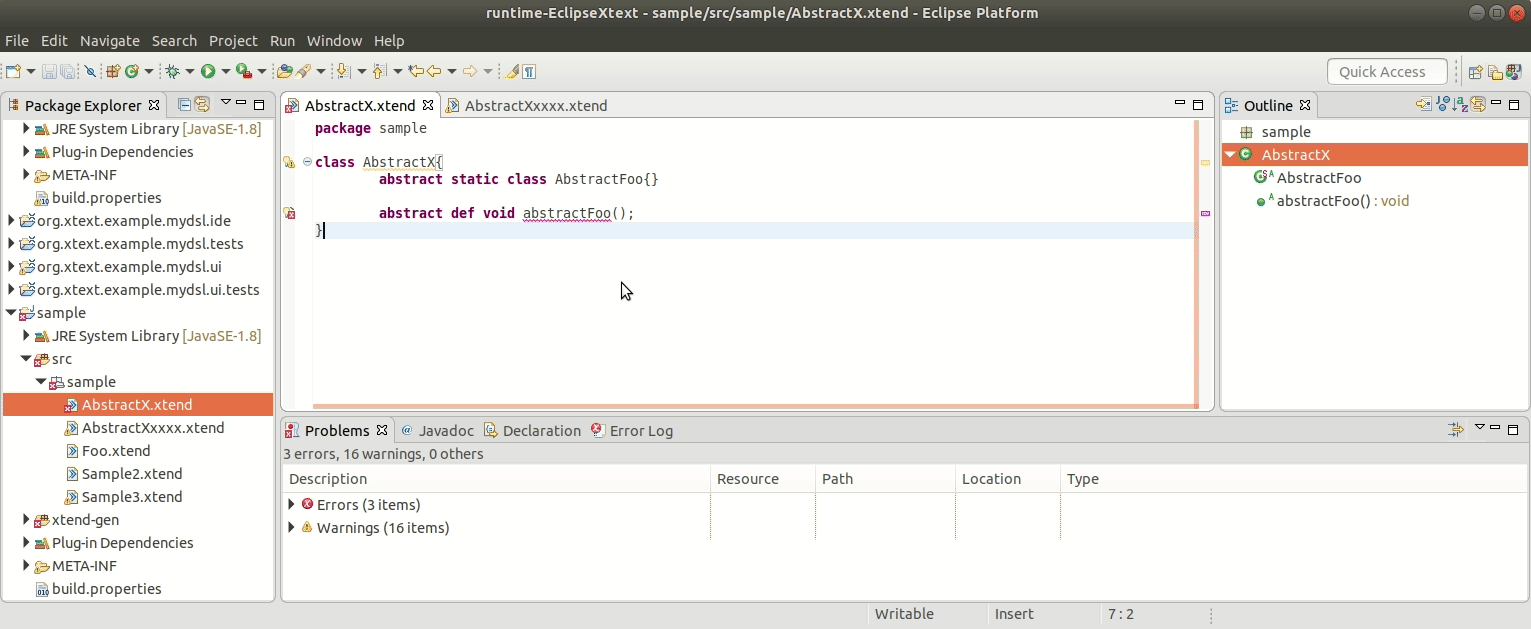Collapse the src folder in Package Explorer
The width and height of the screenshot is (1531, 629).
[x=26, y=359]
